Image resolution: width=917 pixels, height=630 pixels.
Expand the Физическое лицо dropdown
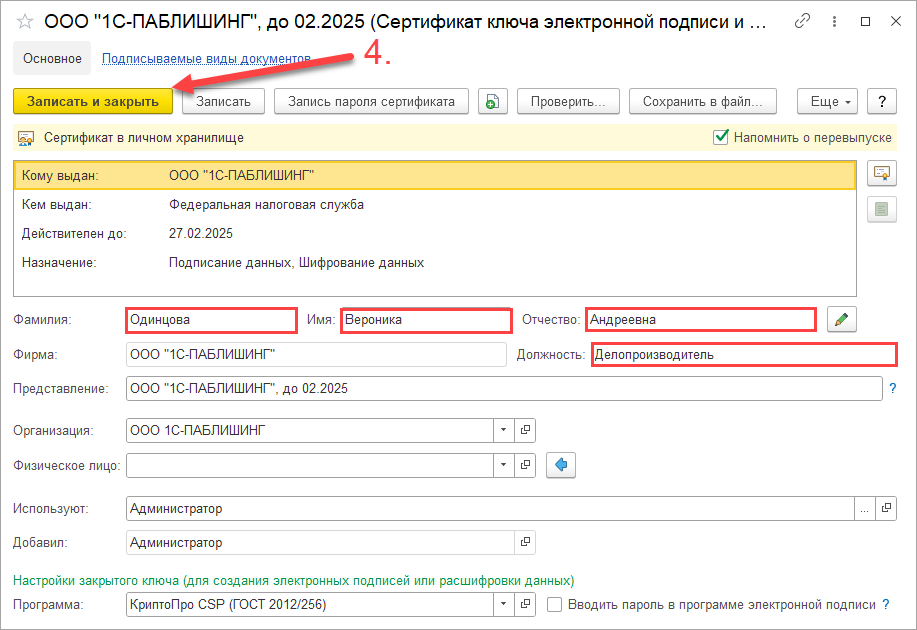(x=503, y=465)
